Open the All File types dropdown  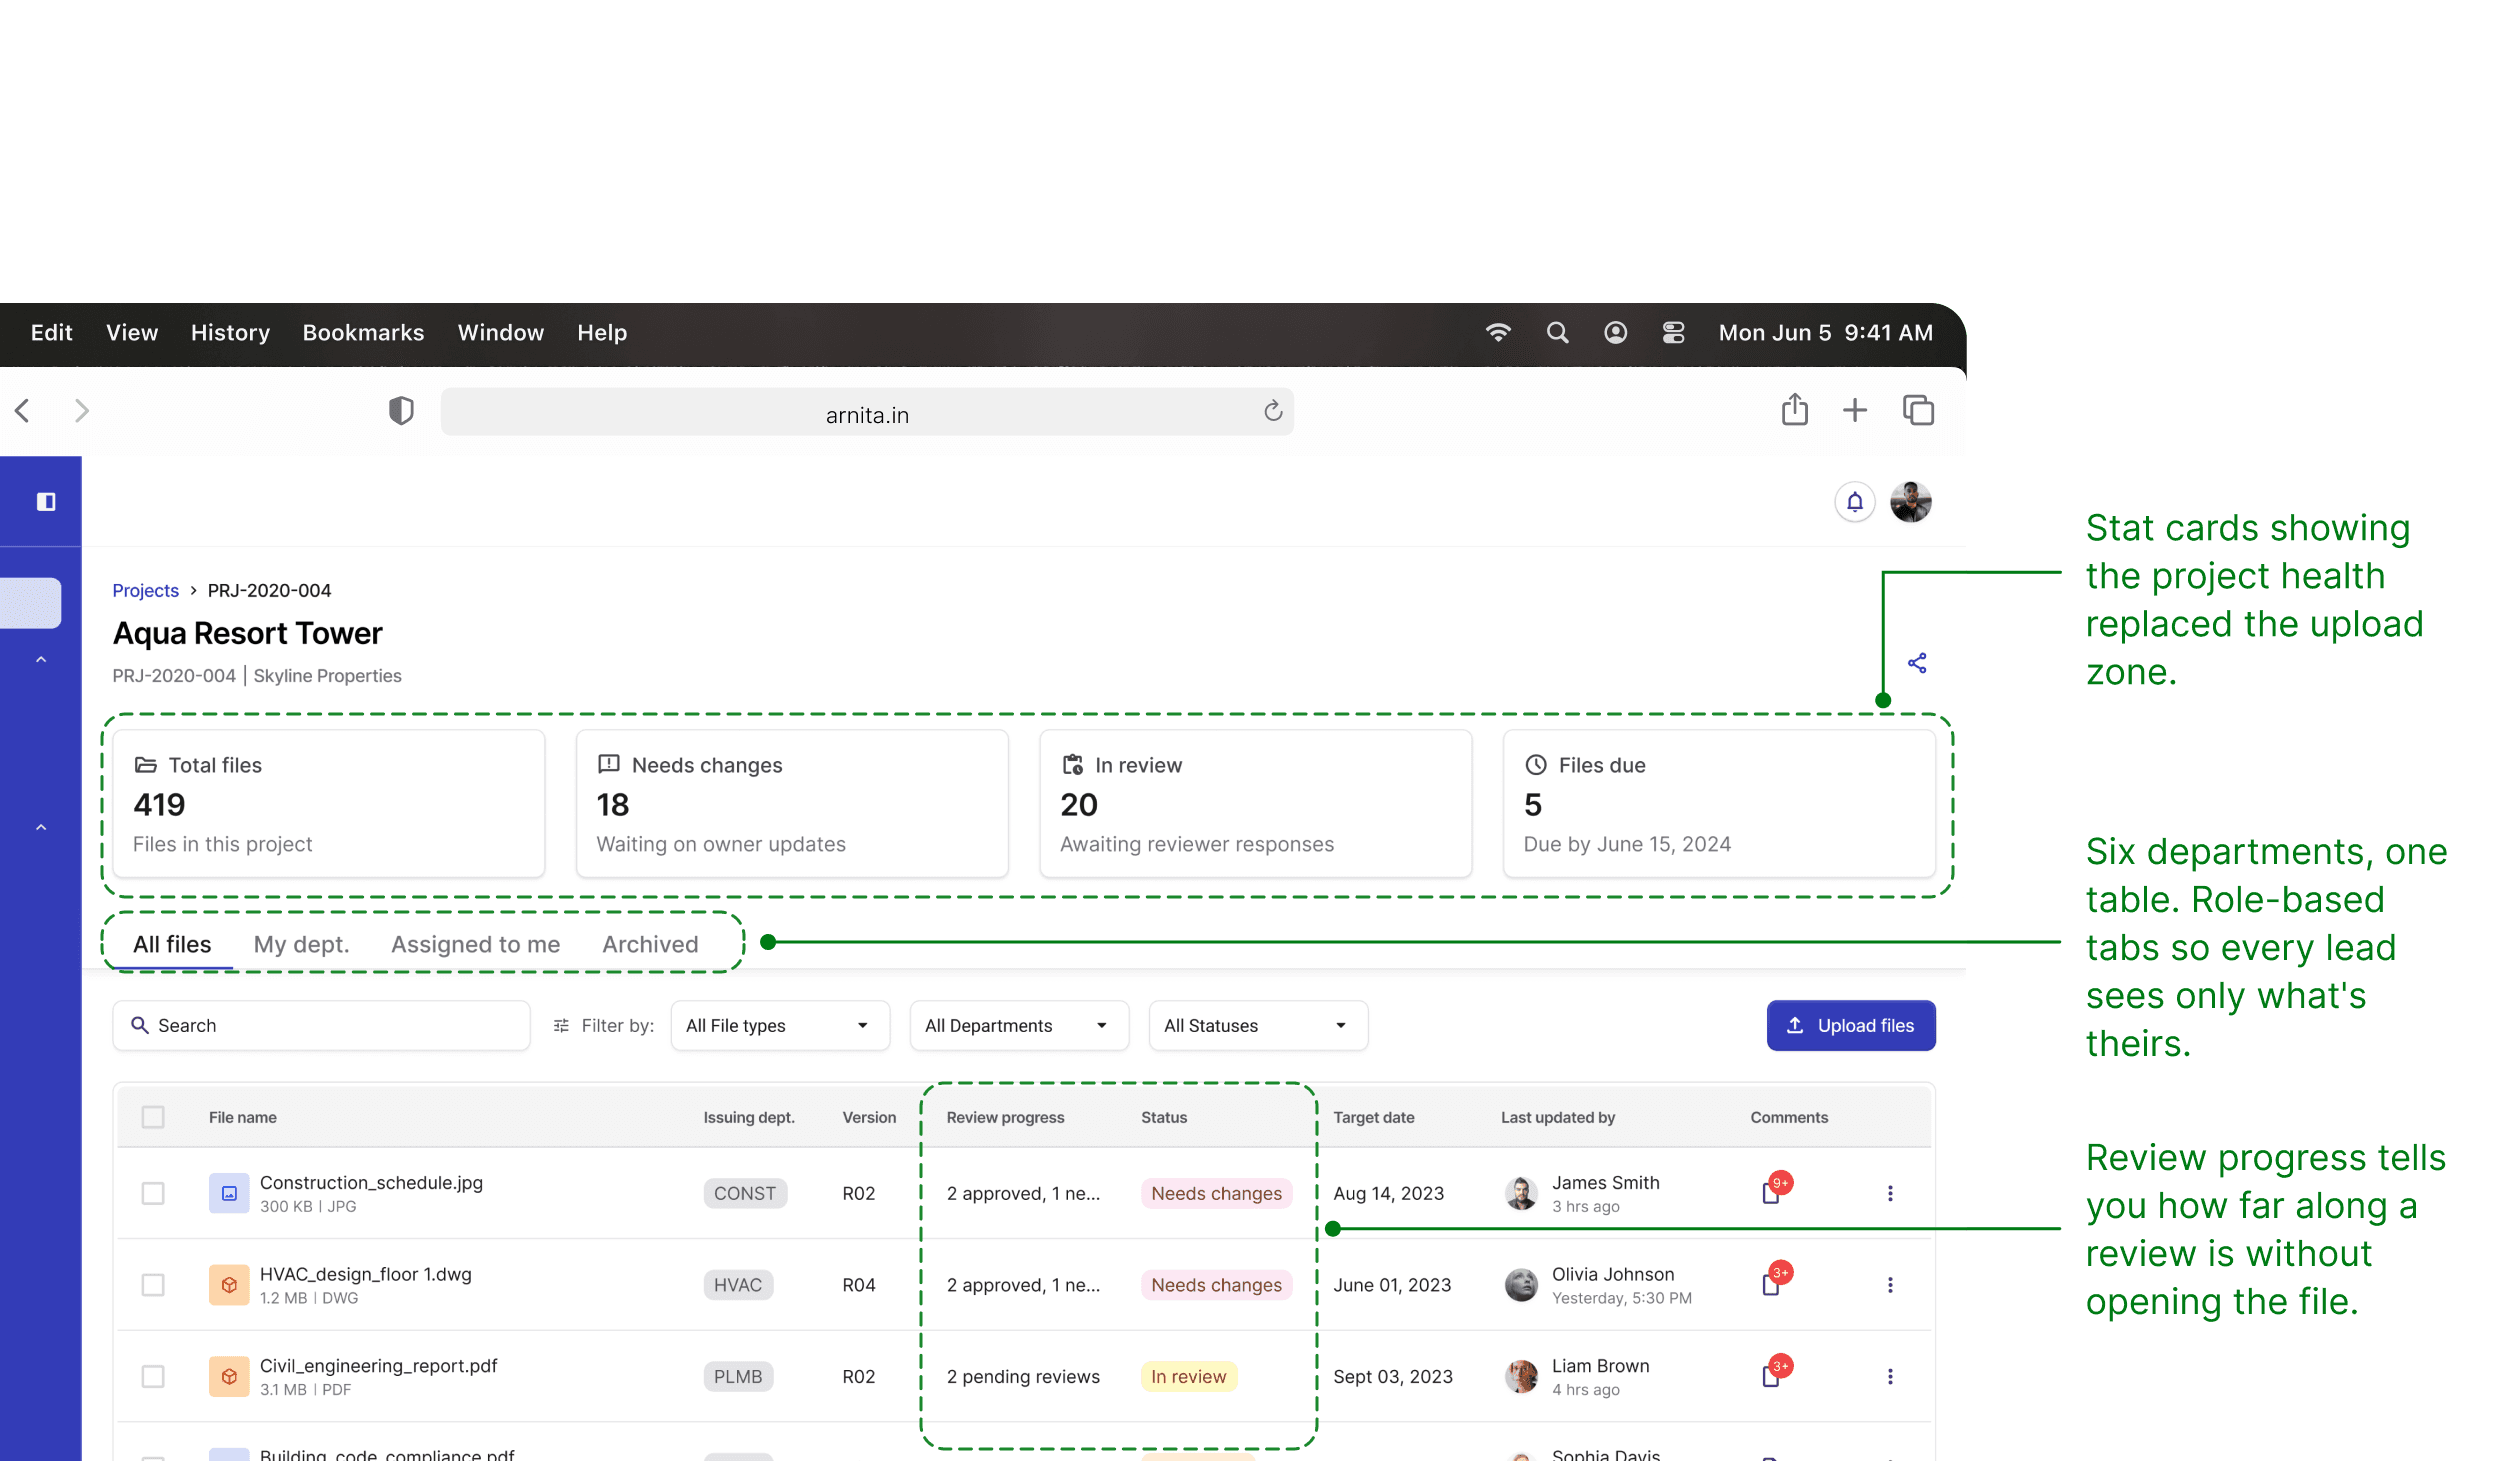(779, 1026)
